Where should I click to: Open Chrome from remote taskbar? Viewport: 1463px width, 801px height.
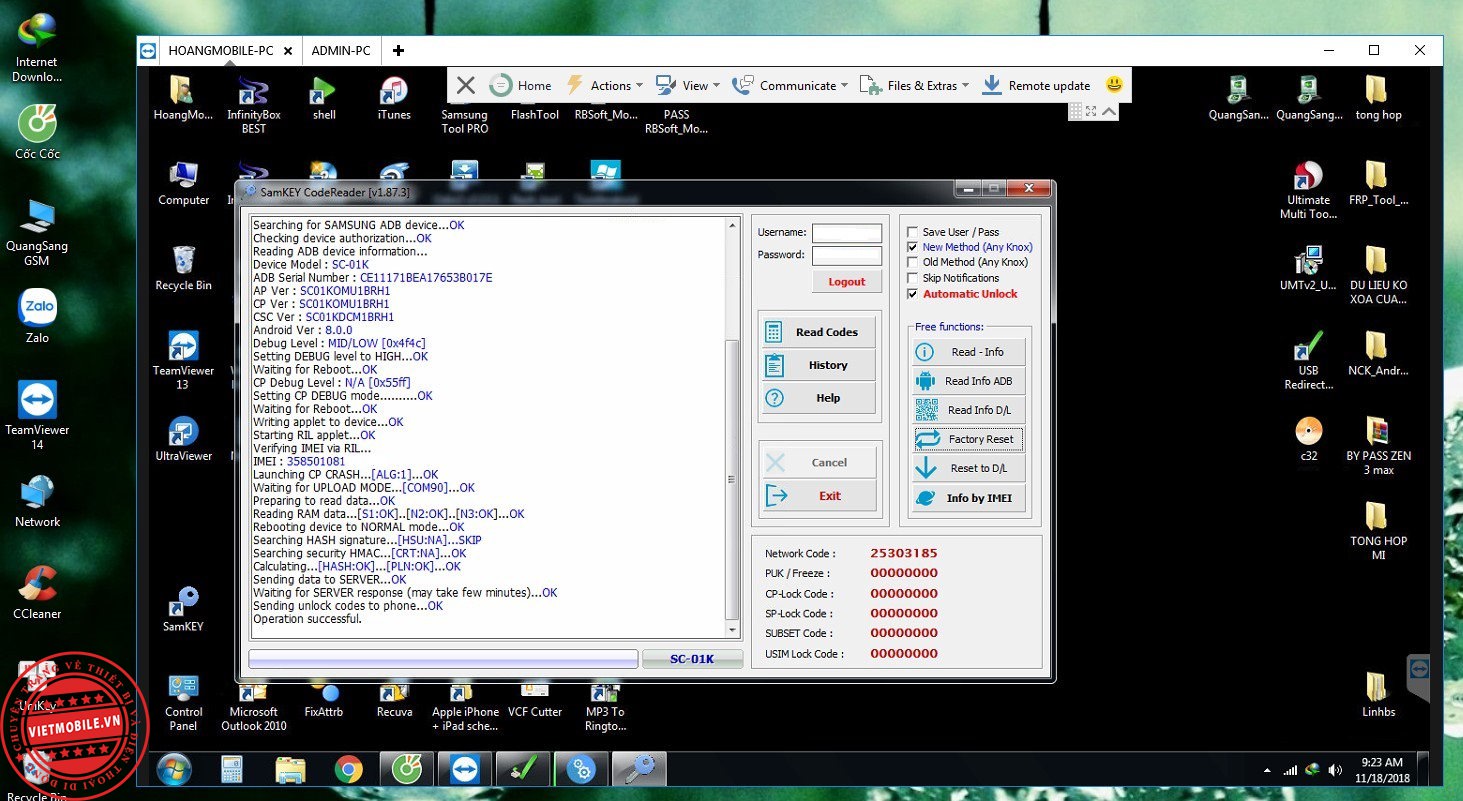[x=348, y=769]
